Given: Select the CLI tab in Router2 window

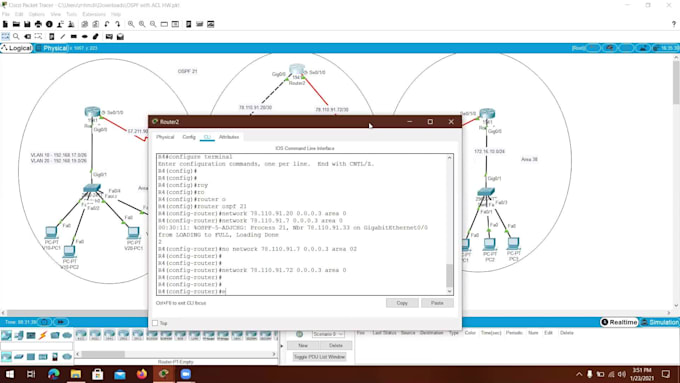Looking at the screenshot, I should [x=207, y=137].
